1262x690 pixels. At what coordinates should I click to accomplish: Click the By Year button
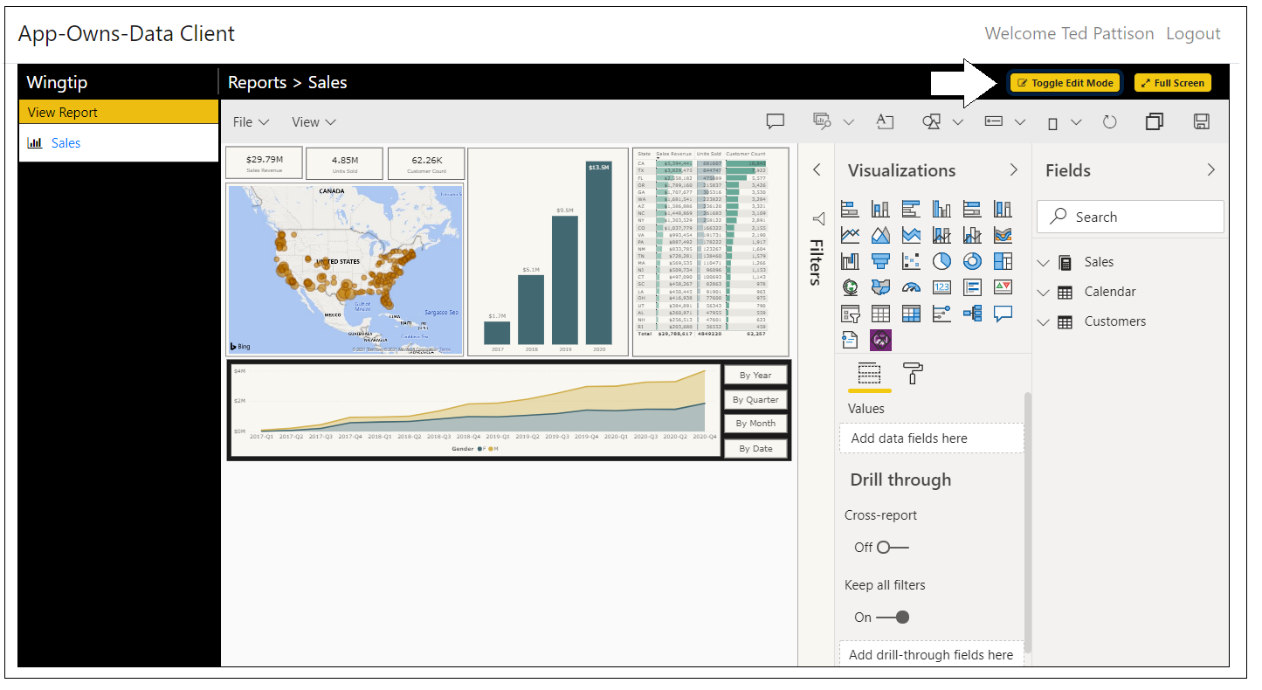point(755,375)
